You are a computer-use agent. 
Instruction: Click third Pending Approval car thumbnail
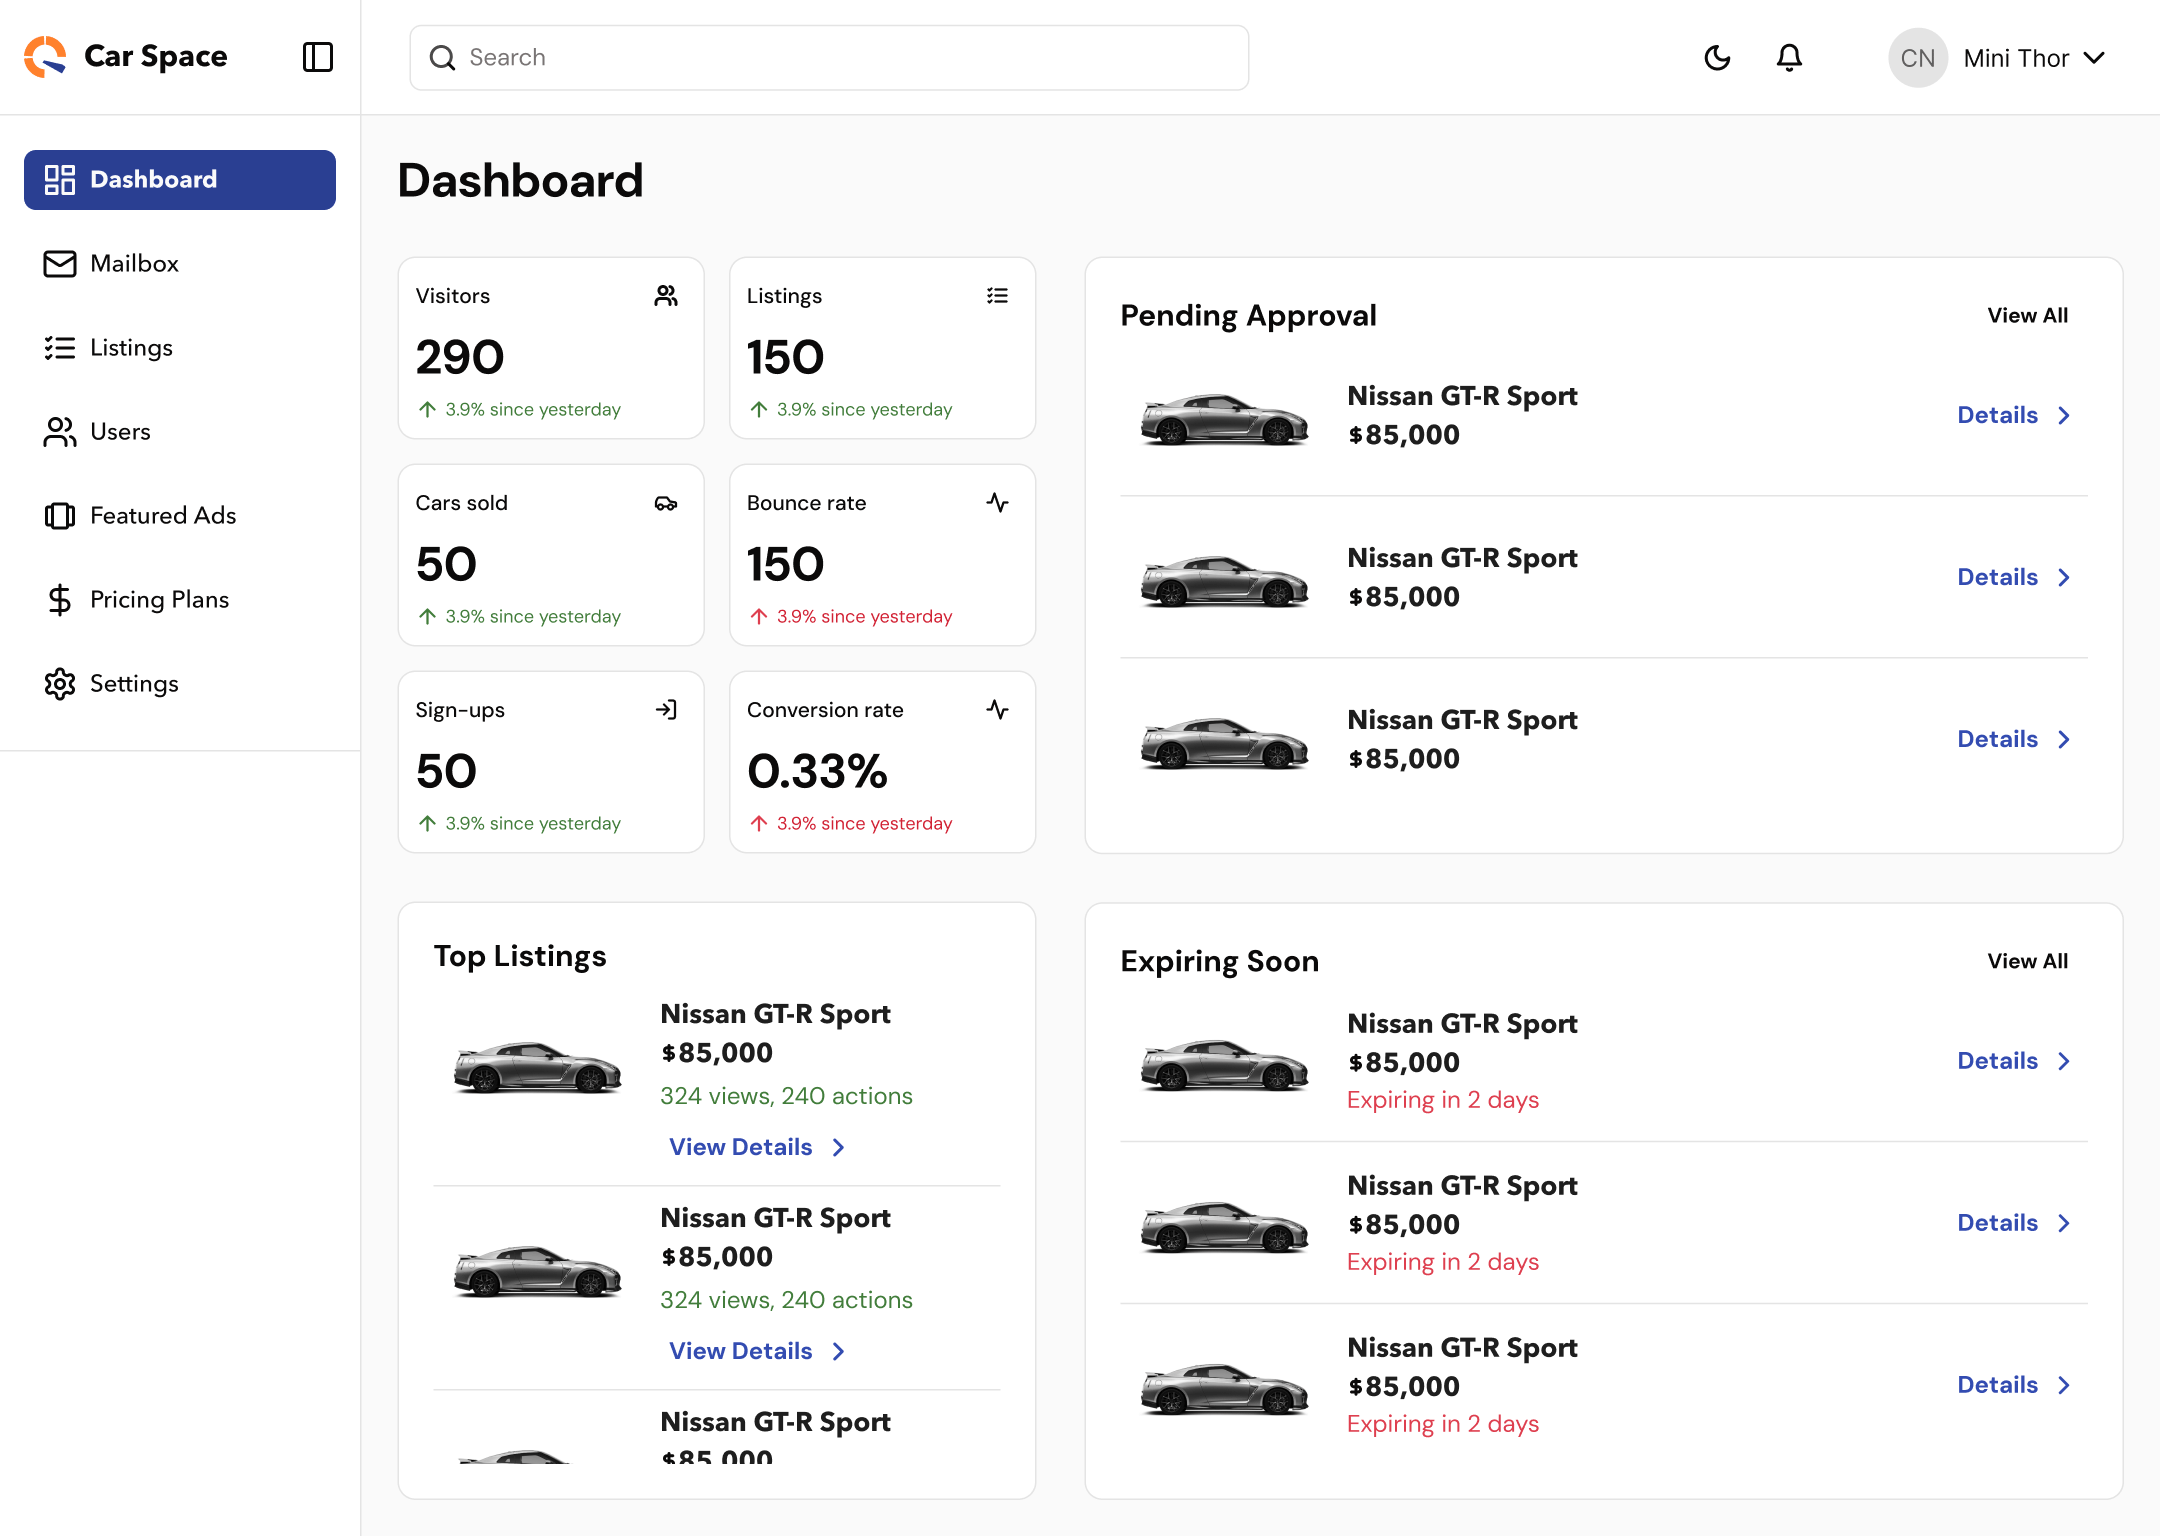pyautogui.click(x=1224, y=742)
